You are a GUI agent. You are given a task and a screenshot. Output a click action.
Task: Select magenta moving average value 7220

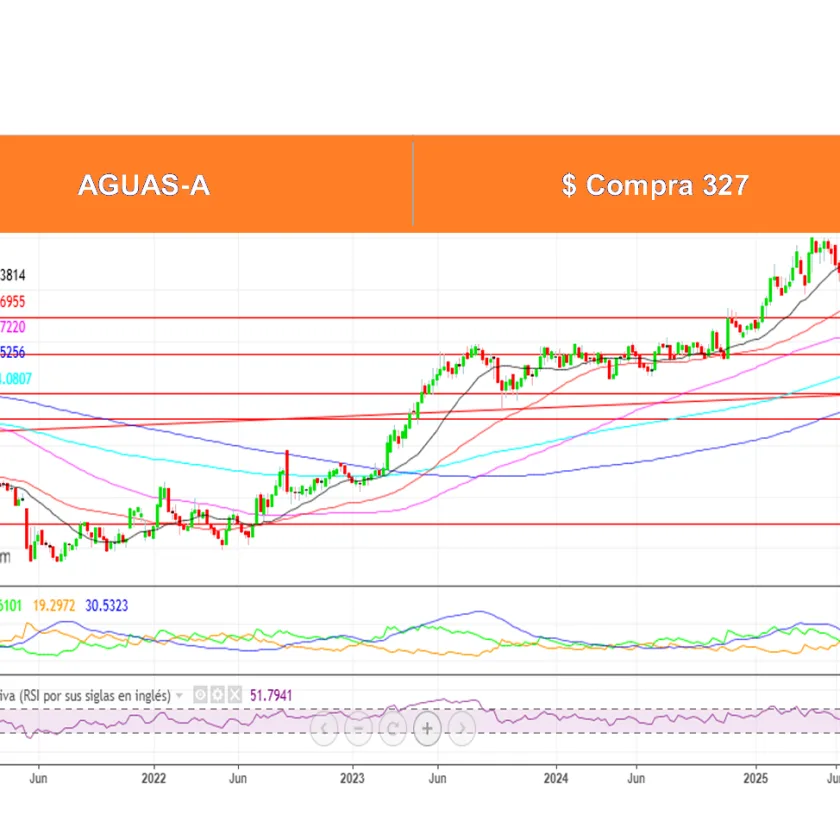[x=12, y=327]
